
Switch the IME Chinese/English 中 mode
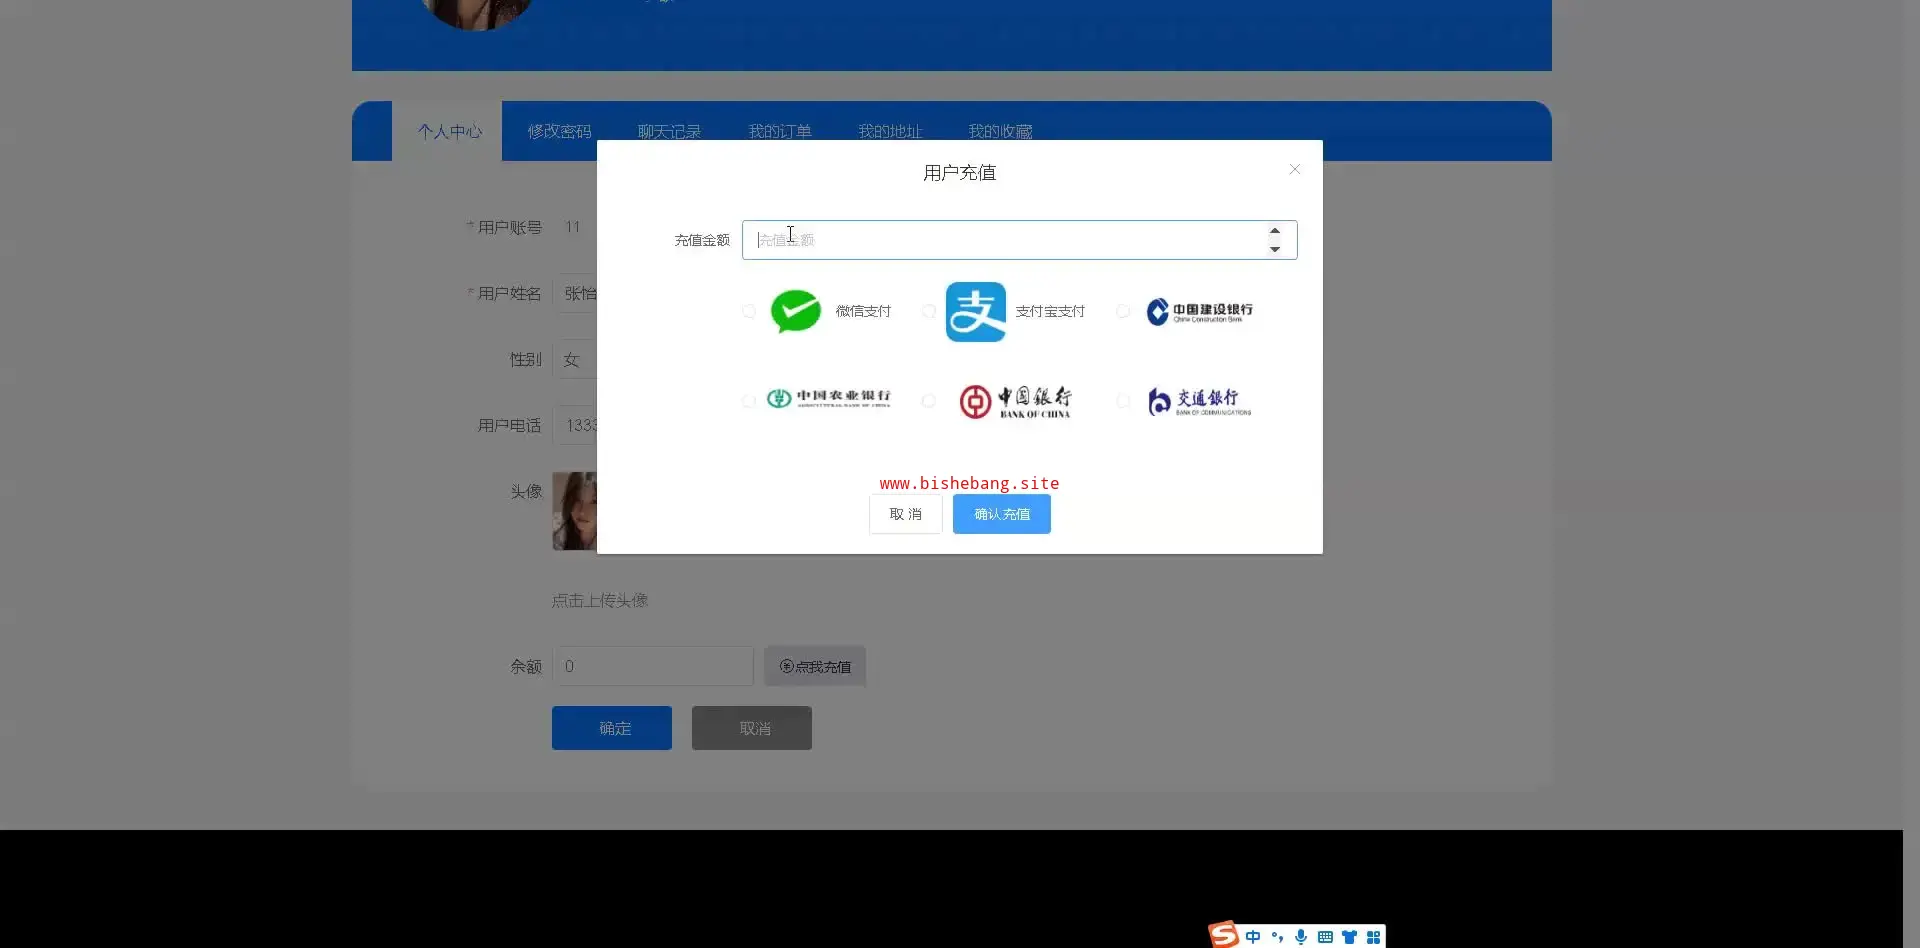click(x=1253, y=937)
